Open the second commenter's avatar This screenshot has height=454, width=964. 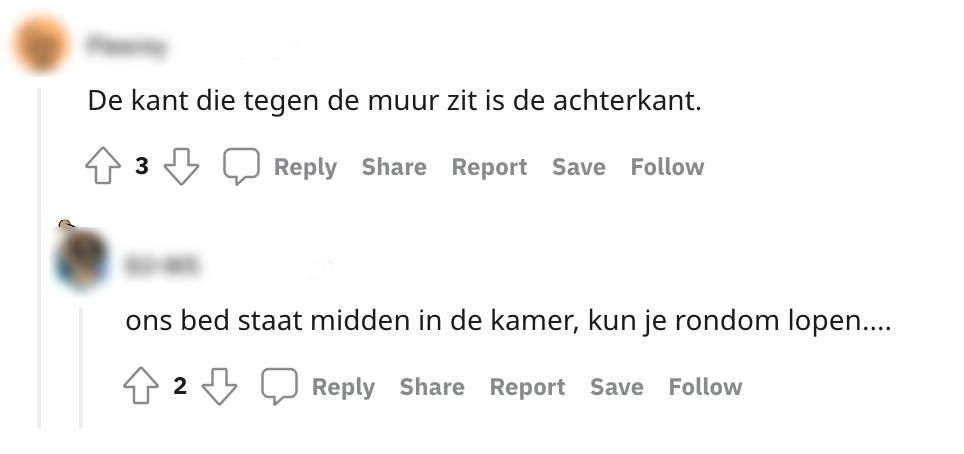click(82, 262)
